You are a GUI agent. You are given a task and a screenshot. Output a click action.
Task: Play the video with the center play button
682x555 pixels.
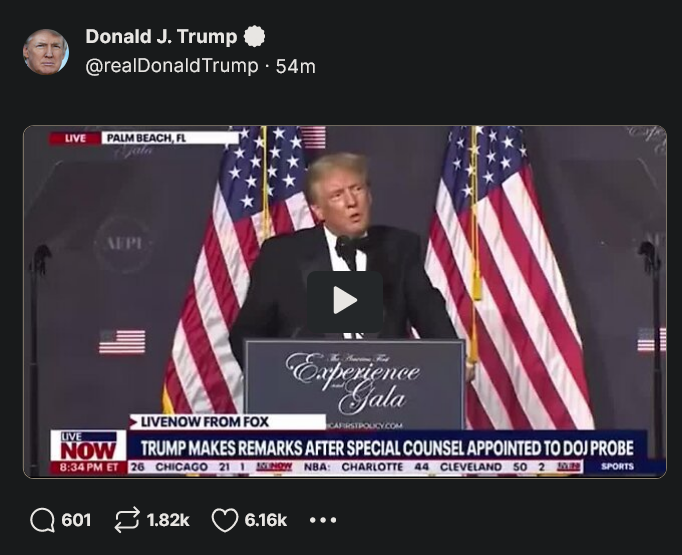(345, 301)
